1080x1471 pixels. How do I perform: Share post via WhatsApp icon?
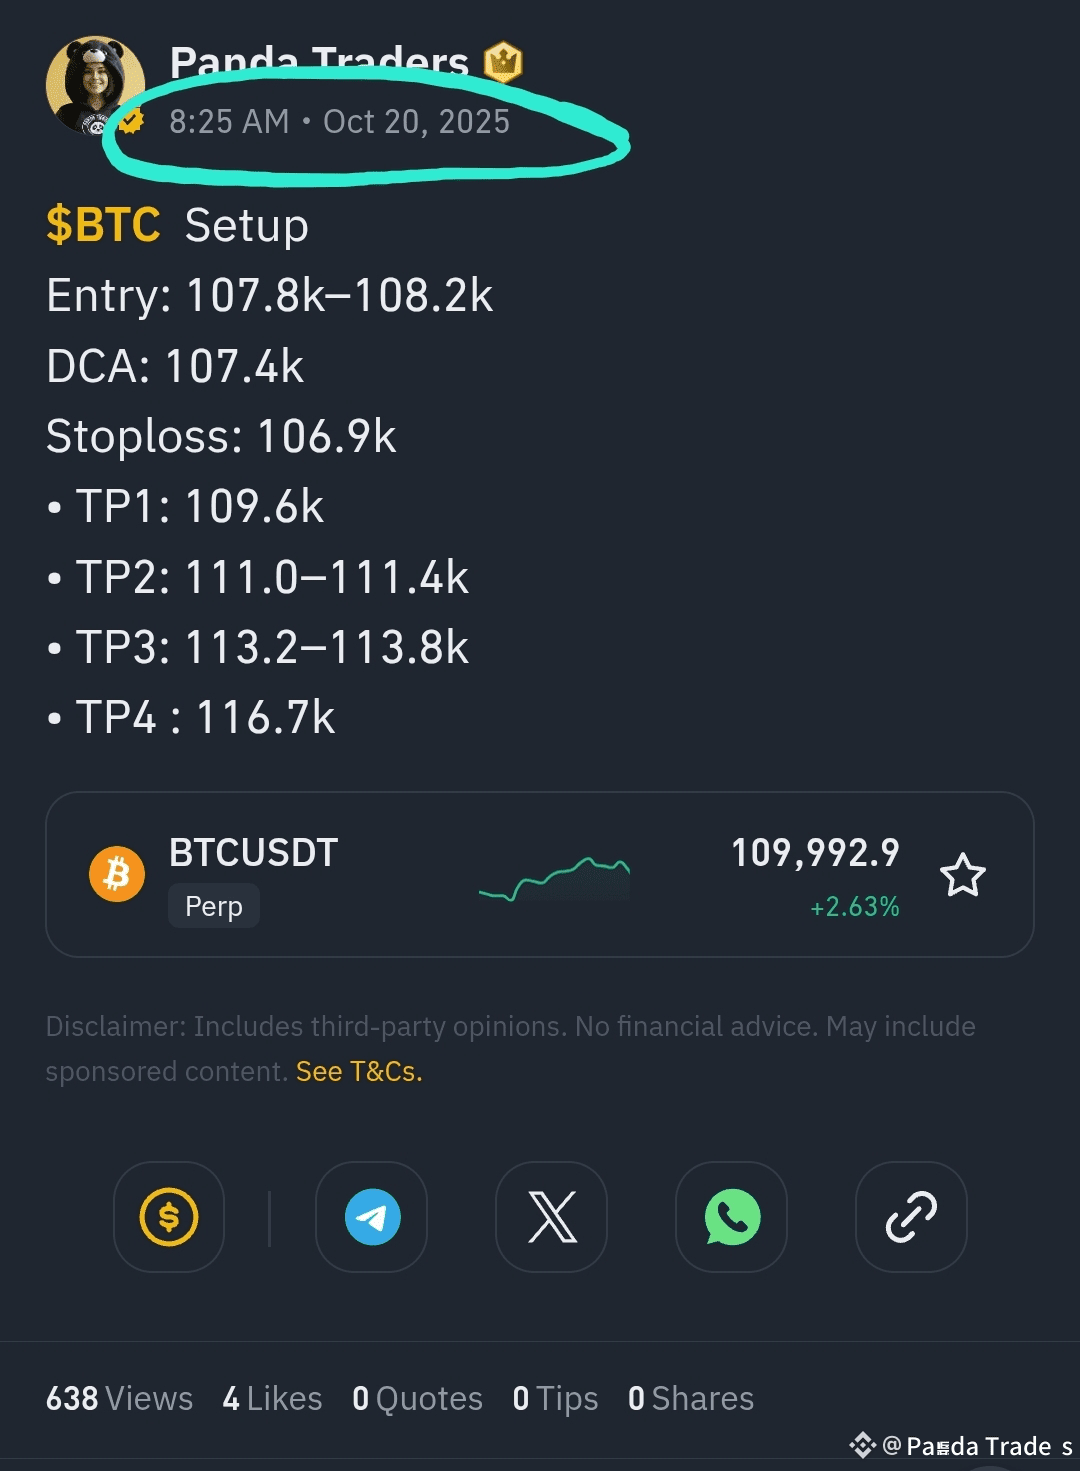732,1217
